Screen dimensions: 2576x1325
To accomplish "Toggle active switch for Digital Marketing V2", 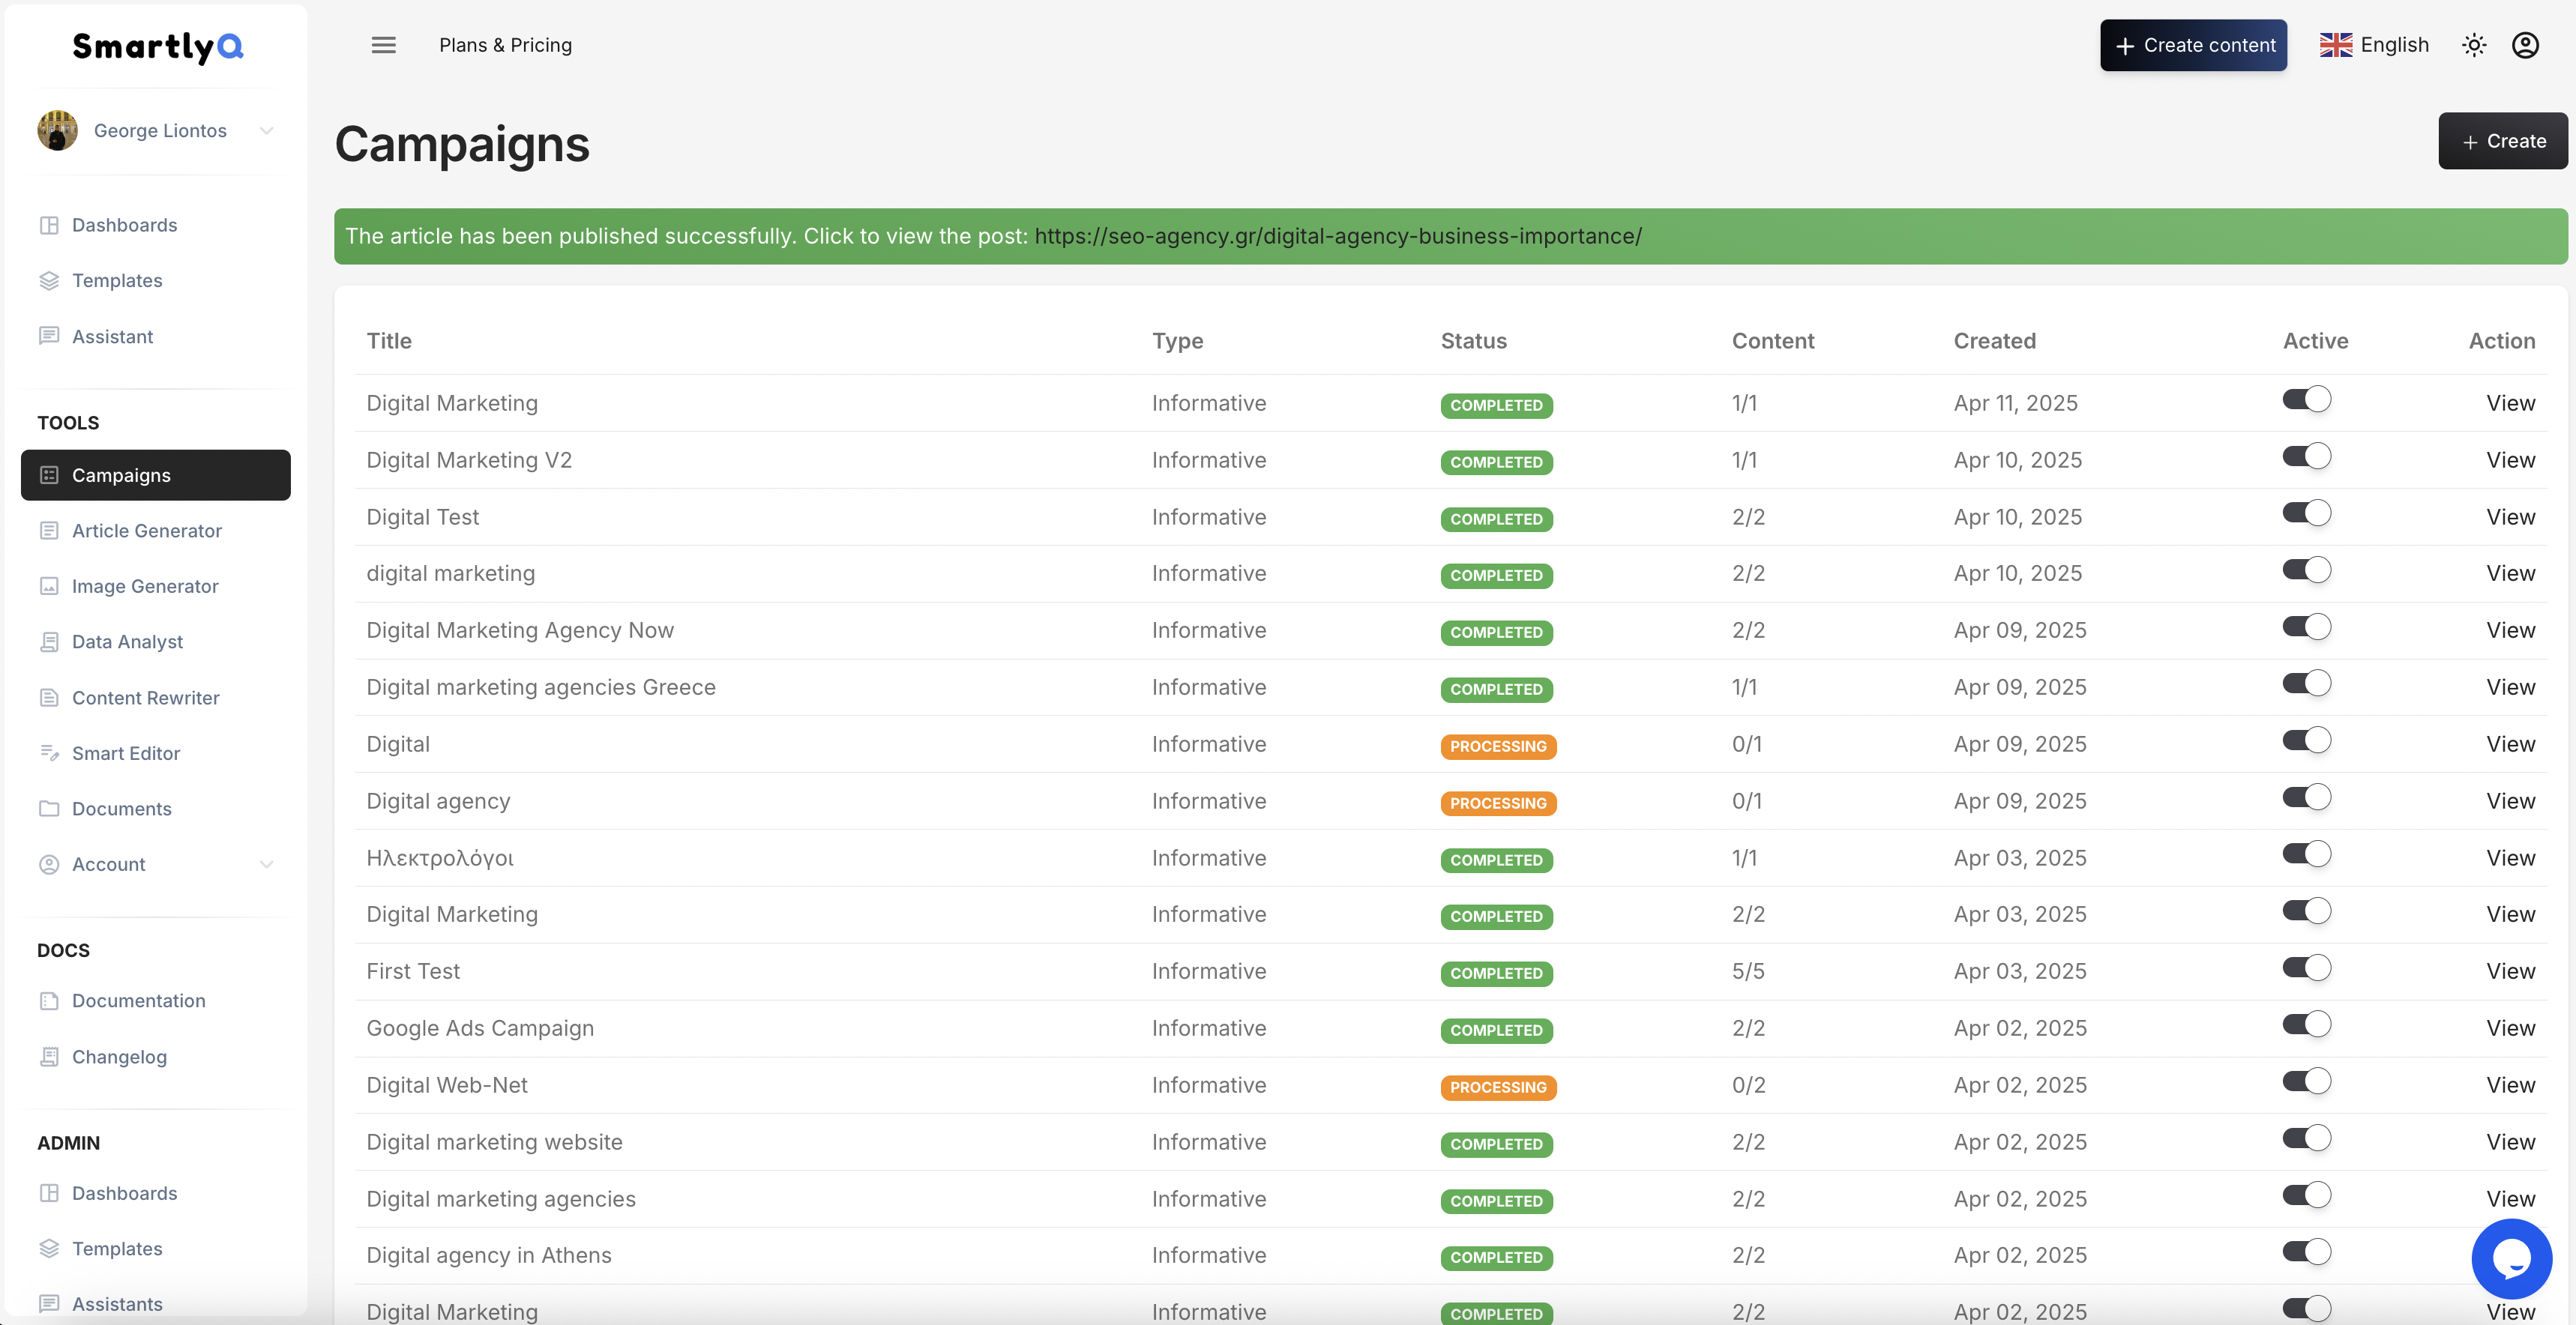I will tap(2306, 457).
